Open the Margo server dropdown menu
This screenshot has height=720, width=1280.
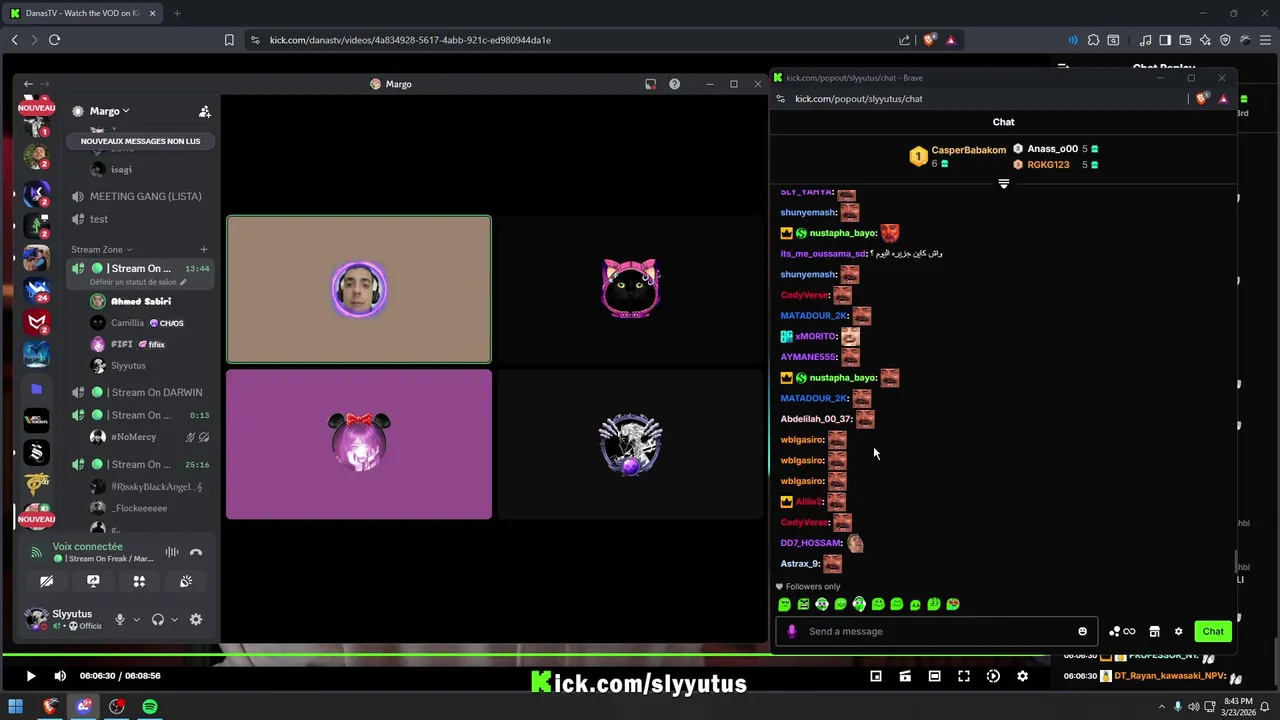[110, 111]
